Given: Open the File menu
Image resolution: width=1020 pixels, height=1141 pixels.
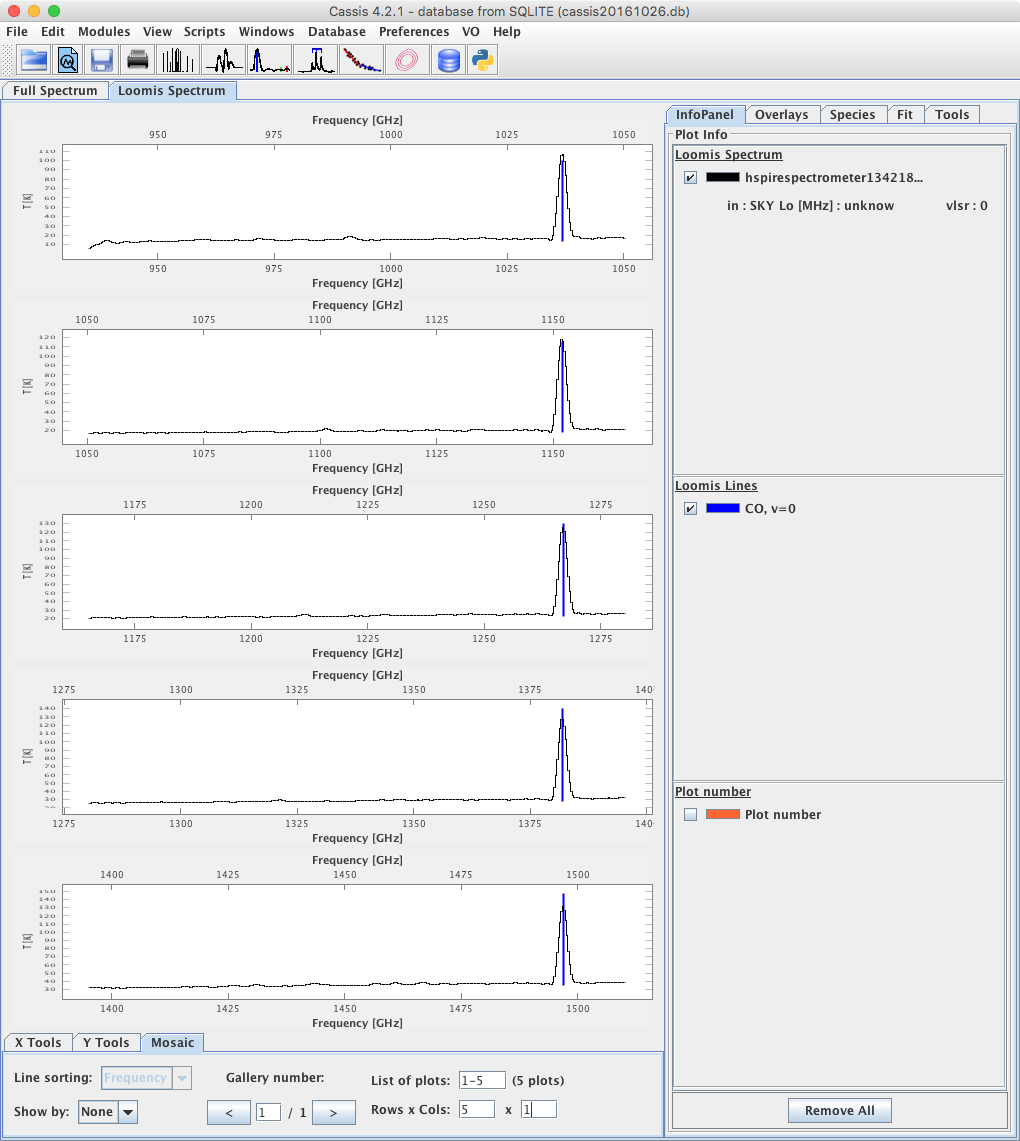Looking at the screenshot, I should [x=17, y=31].
